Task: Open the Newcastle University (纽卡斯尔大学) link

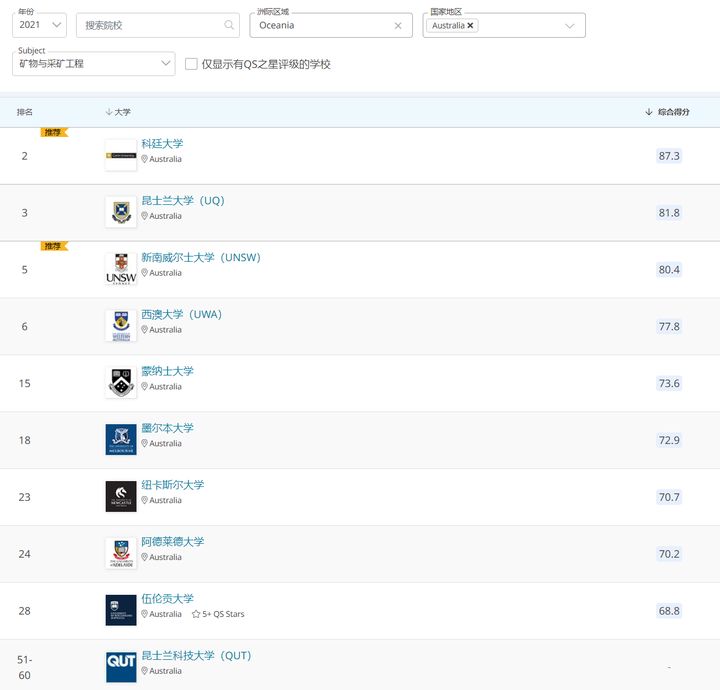Action: [173, 485]
